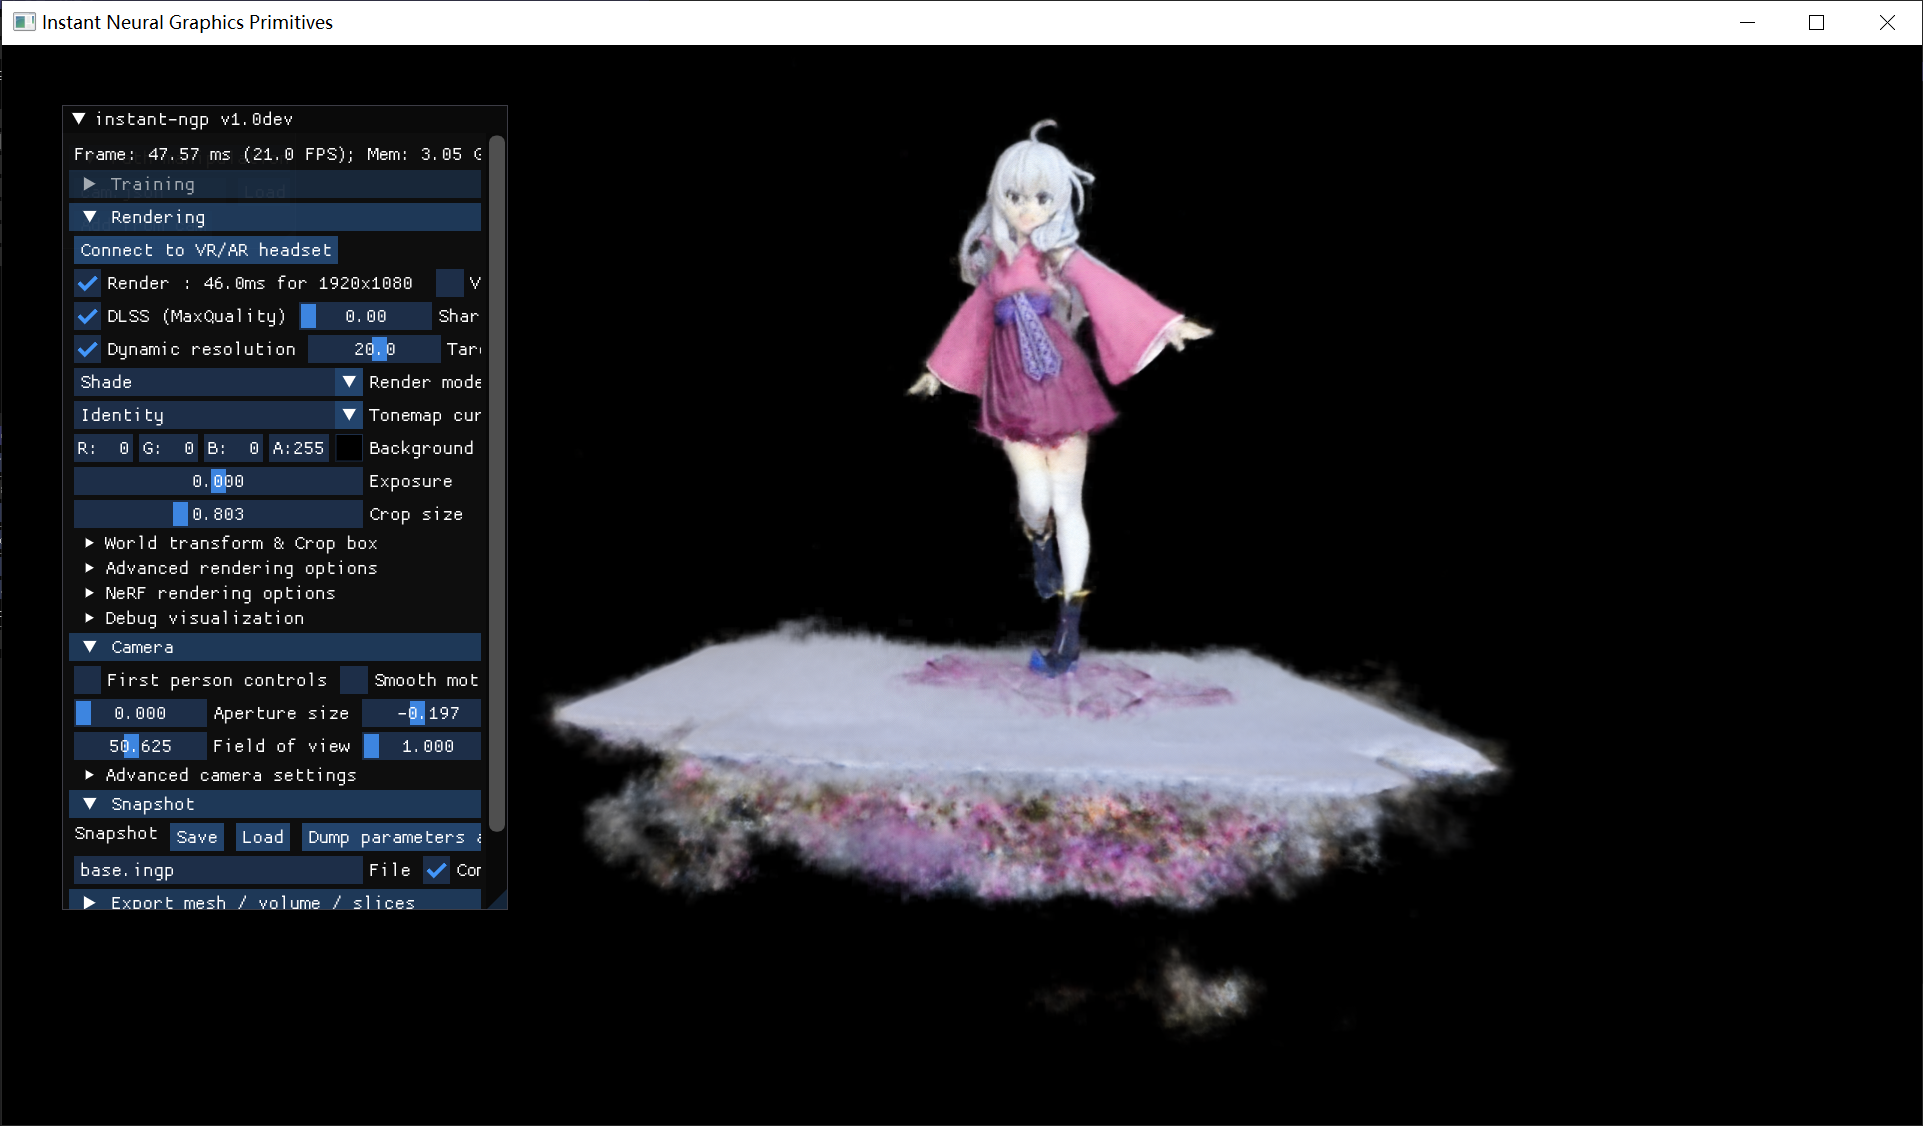Click the black Background color swatch

(x=348, y=448)
